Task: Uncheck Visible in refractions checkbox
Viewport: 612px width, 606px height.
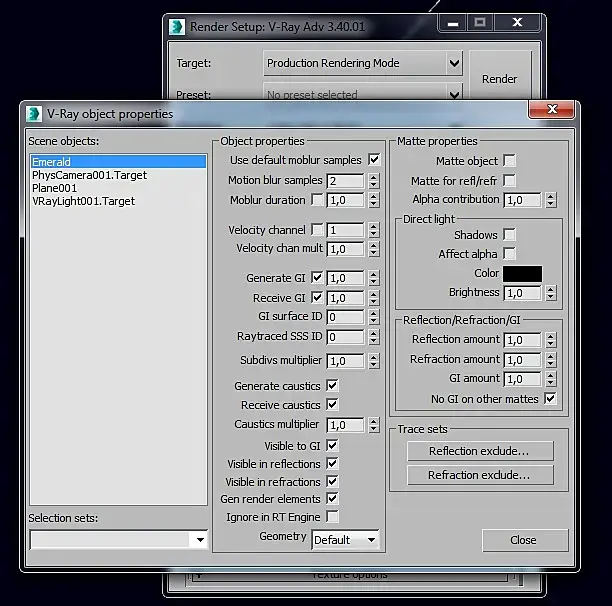Action: tap(333, 481)
